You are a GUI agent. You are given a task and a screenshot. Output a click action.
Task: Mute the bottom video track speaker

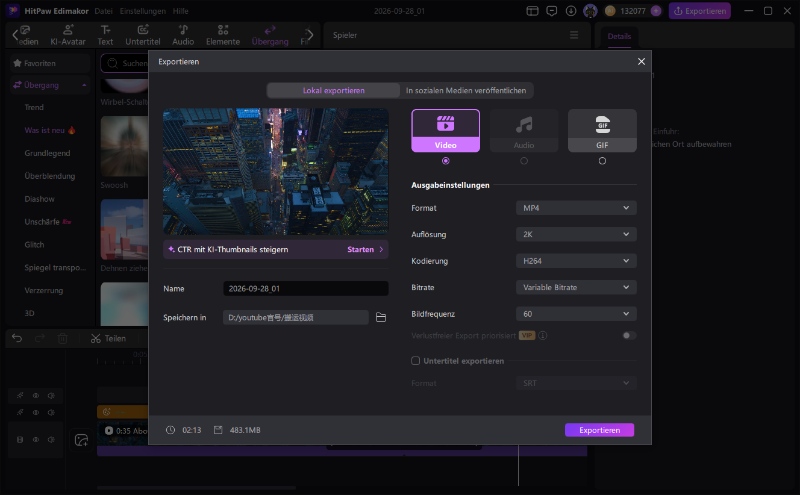pos(51,439)
